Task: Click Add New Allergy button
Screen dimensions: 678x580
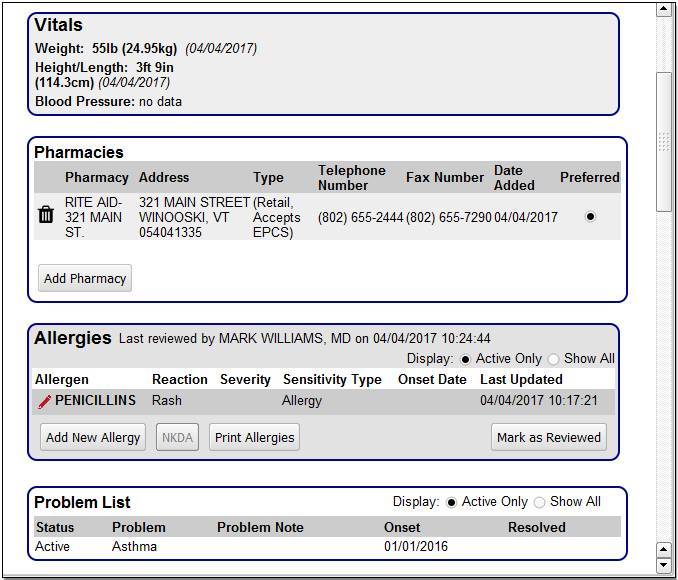Action: tap(93, 437)
